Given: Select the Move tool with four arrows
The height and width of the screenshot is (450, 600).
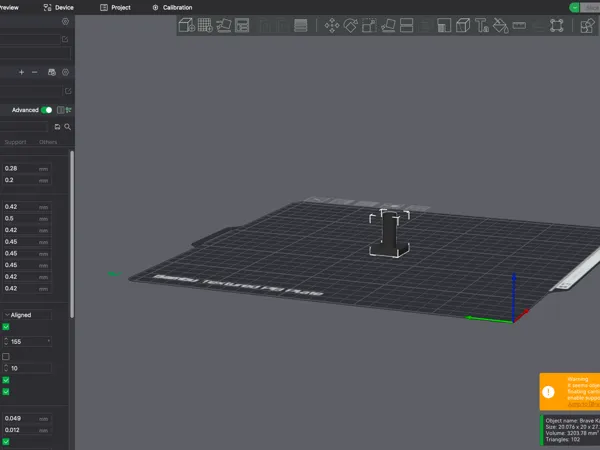Looking at the screenshot, I should [x=332, y=26].
